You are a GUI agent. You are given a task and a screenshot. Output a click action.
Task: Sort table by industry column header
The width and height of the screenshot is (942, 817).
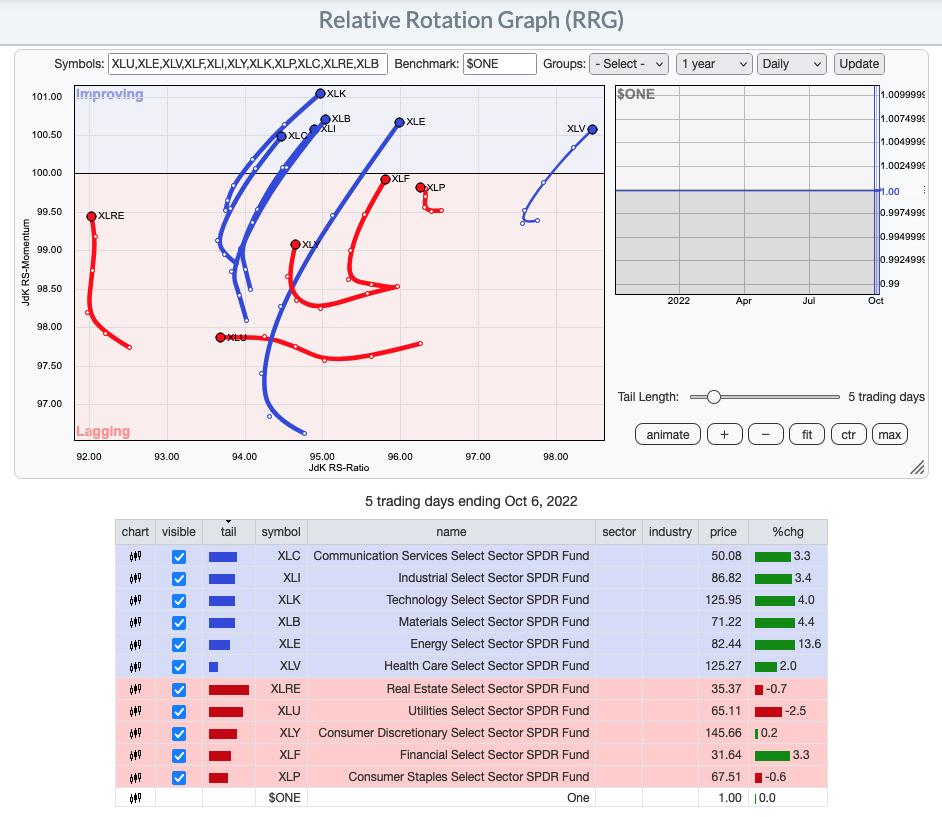670,532
